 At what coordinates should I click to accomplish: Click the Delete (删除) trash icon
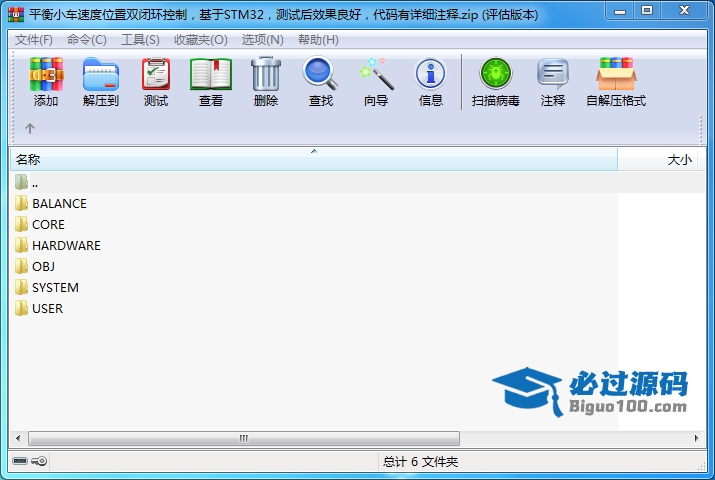265,75
